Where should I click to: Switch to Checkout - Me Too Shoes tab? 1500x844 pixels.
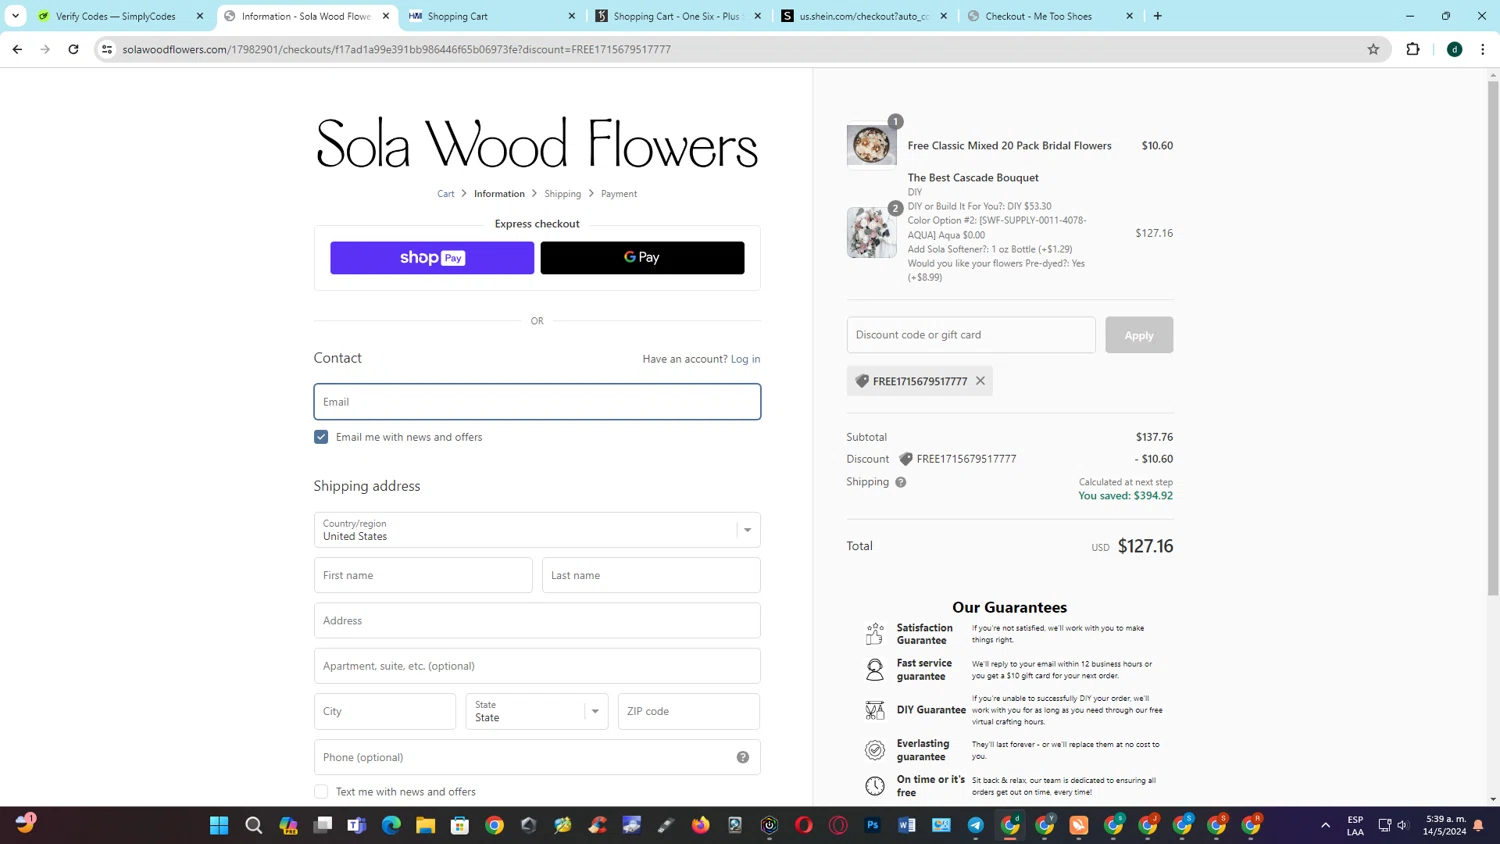click(1048, 16)
